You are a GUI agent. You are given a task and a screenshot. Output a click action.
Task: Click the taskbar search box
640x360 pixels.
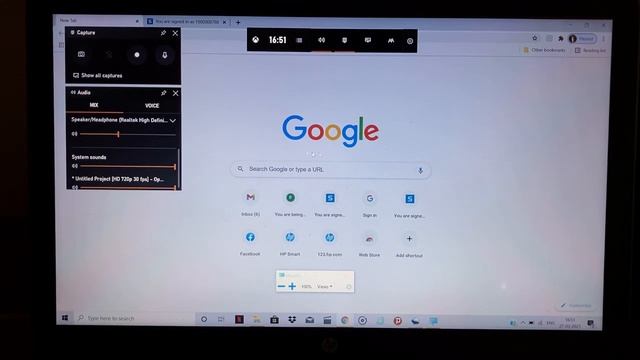click(135, 318)
